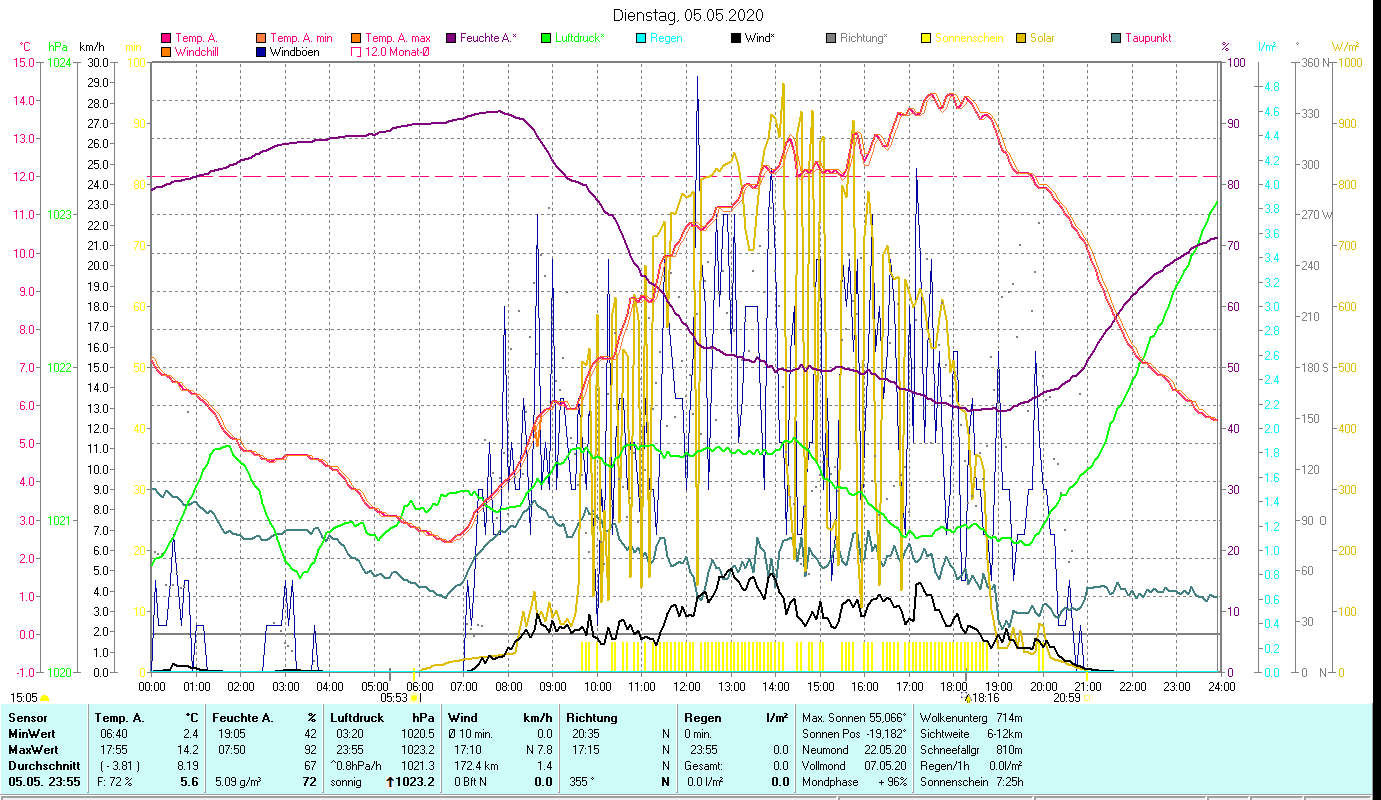Click the 355 ° direction value
1381x800 pixels.
[581, 782]
